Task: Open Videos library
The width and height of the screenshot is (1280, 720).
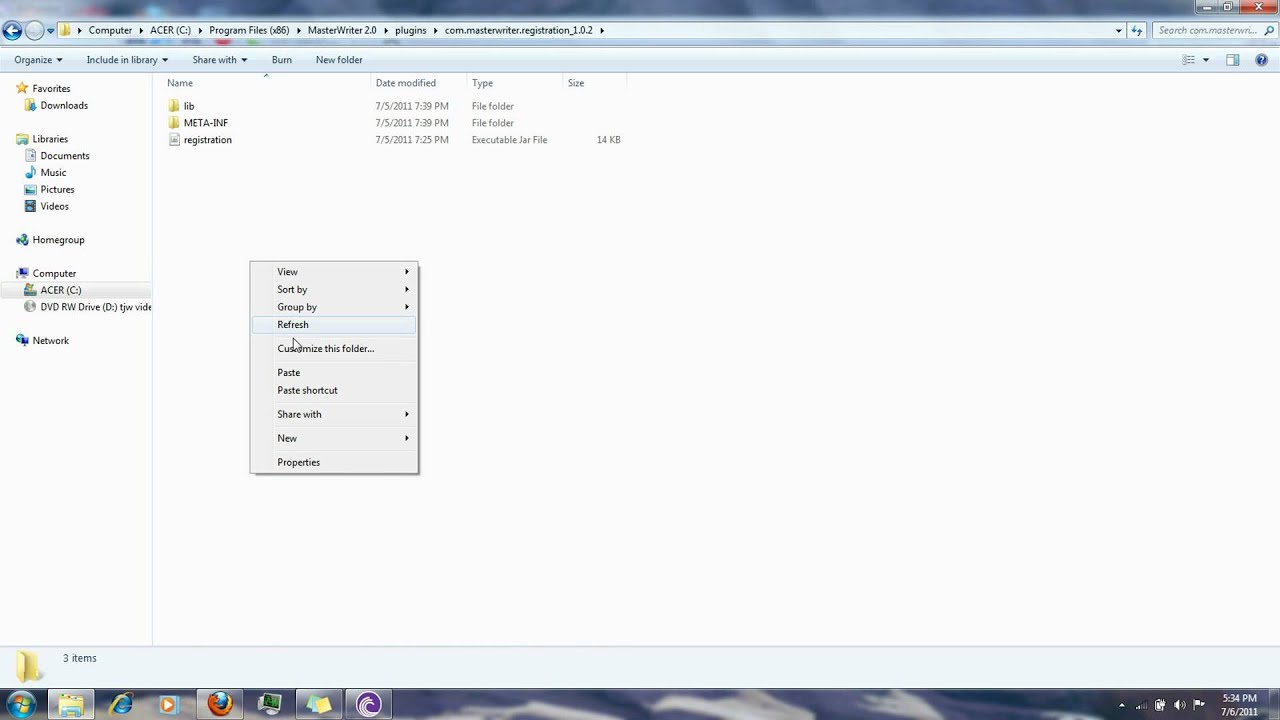Action: point(54,207)
